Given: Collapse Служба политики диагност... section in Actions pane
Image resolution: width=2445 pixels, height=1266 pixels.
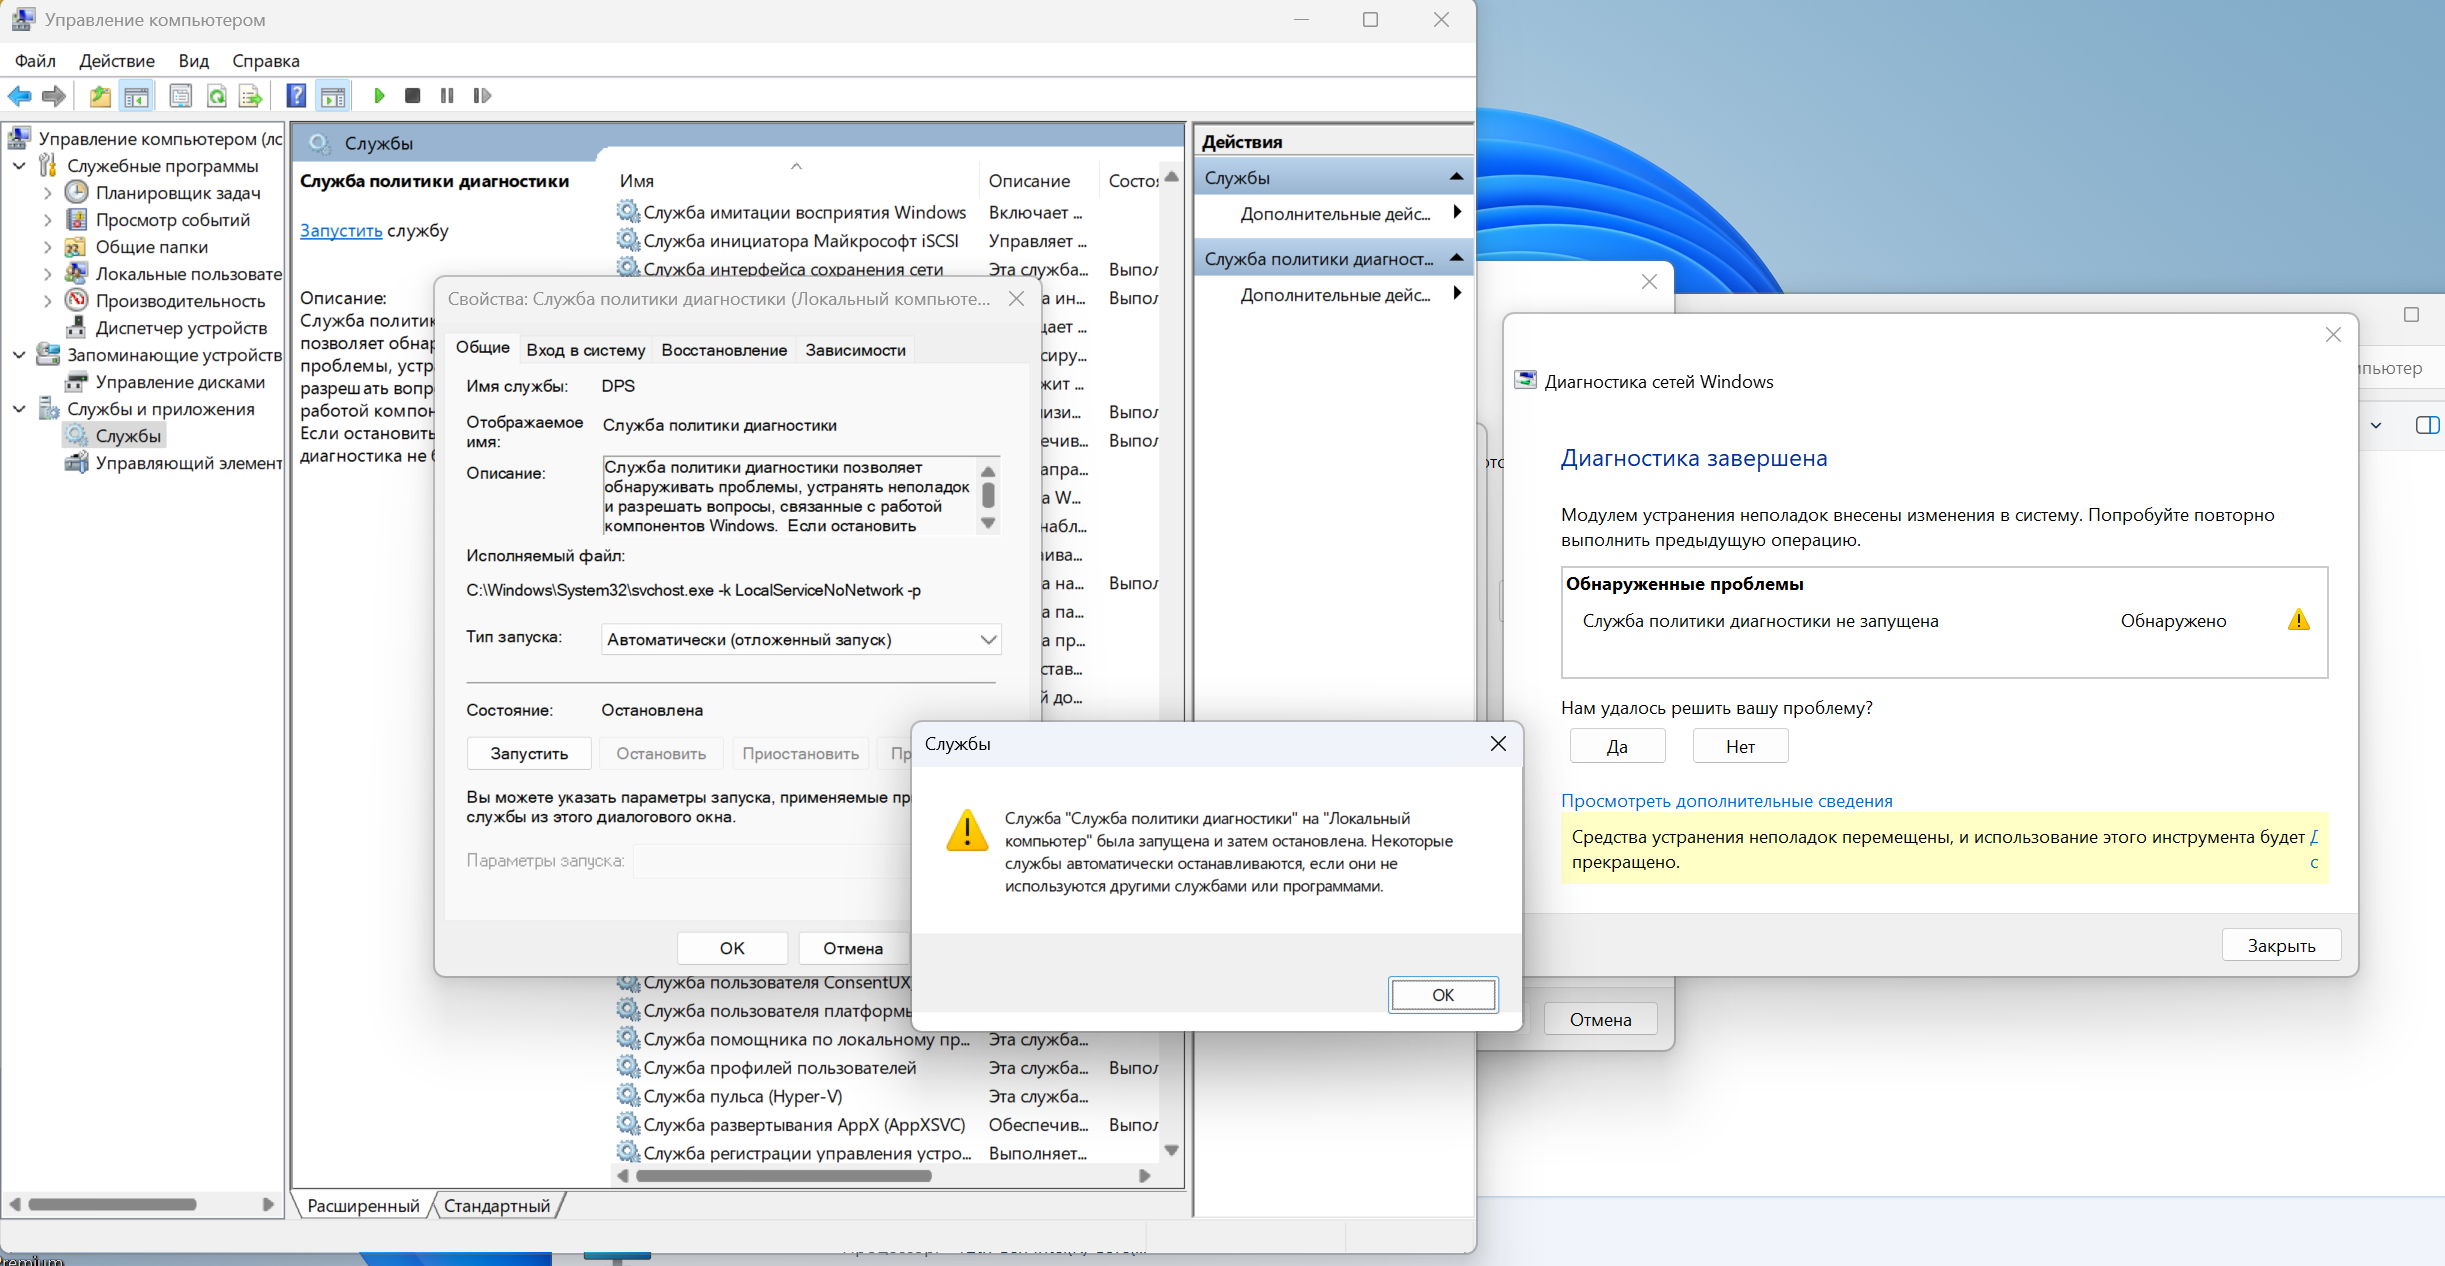Looking at the screenshot, I should click(1456, 258).
